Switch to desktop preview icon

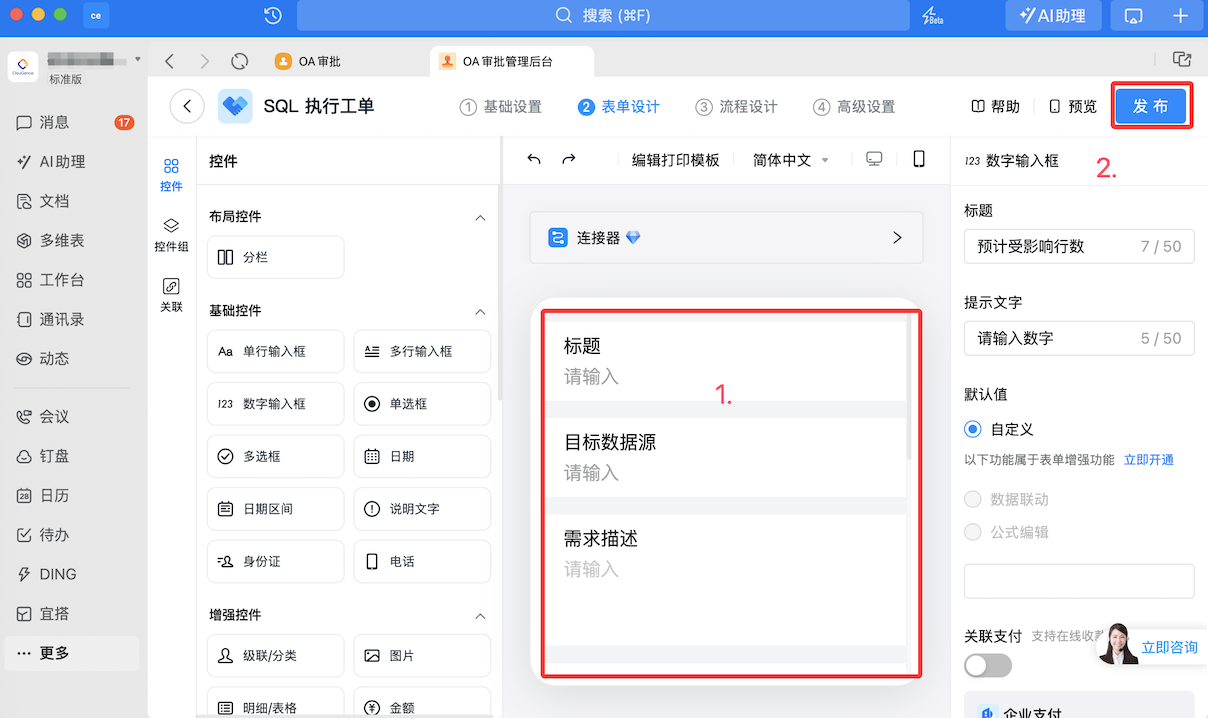pyautogui.click(x=875, y=160)
